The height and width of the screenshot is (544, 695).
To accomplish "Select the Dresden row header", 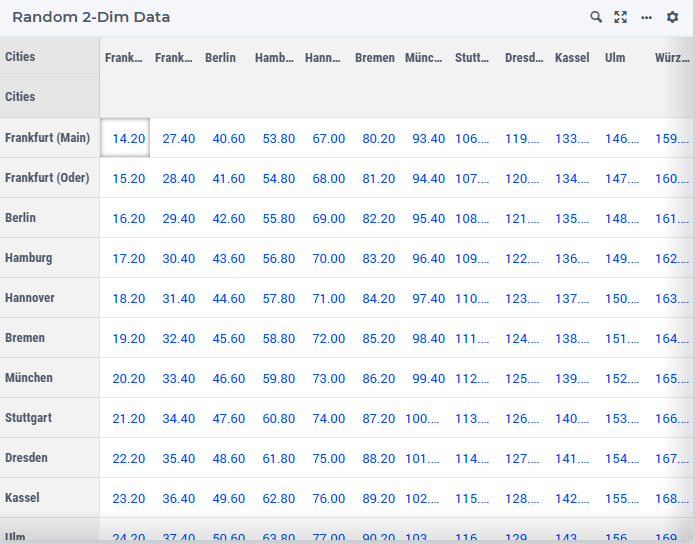I will coord(50,458).
